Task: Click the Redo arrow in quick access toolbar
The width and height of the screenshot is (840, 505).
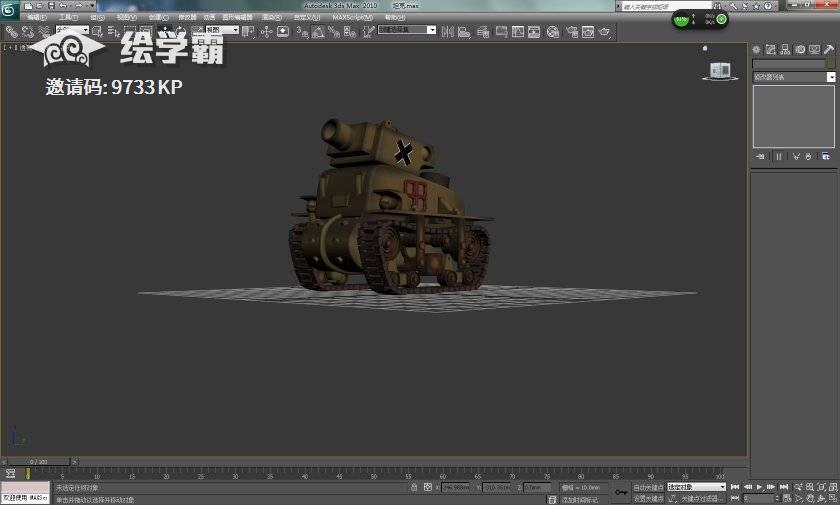Action: tap(79, 5)
